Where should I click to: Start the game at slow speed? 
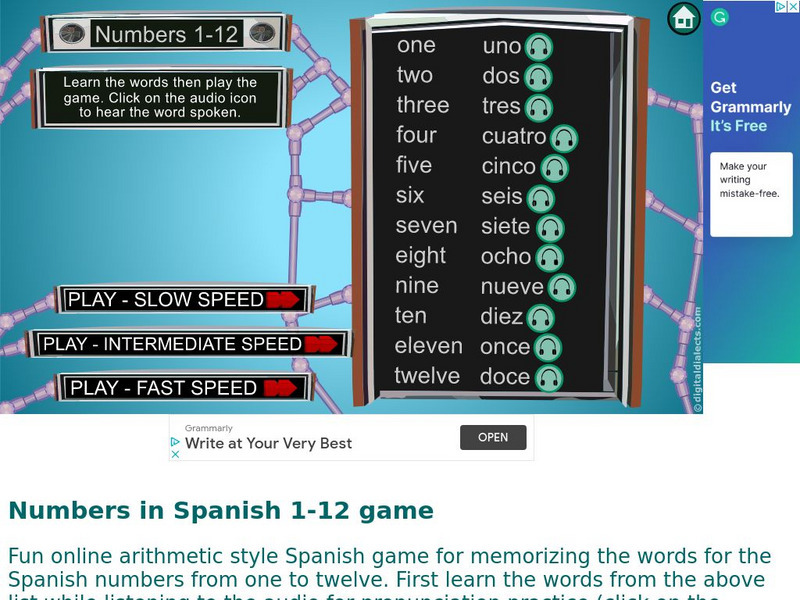click(x=185, y=299)
